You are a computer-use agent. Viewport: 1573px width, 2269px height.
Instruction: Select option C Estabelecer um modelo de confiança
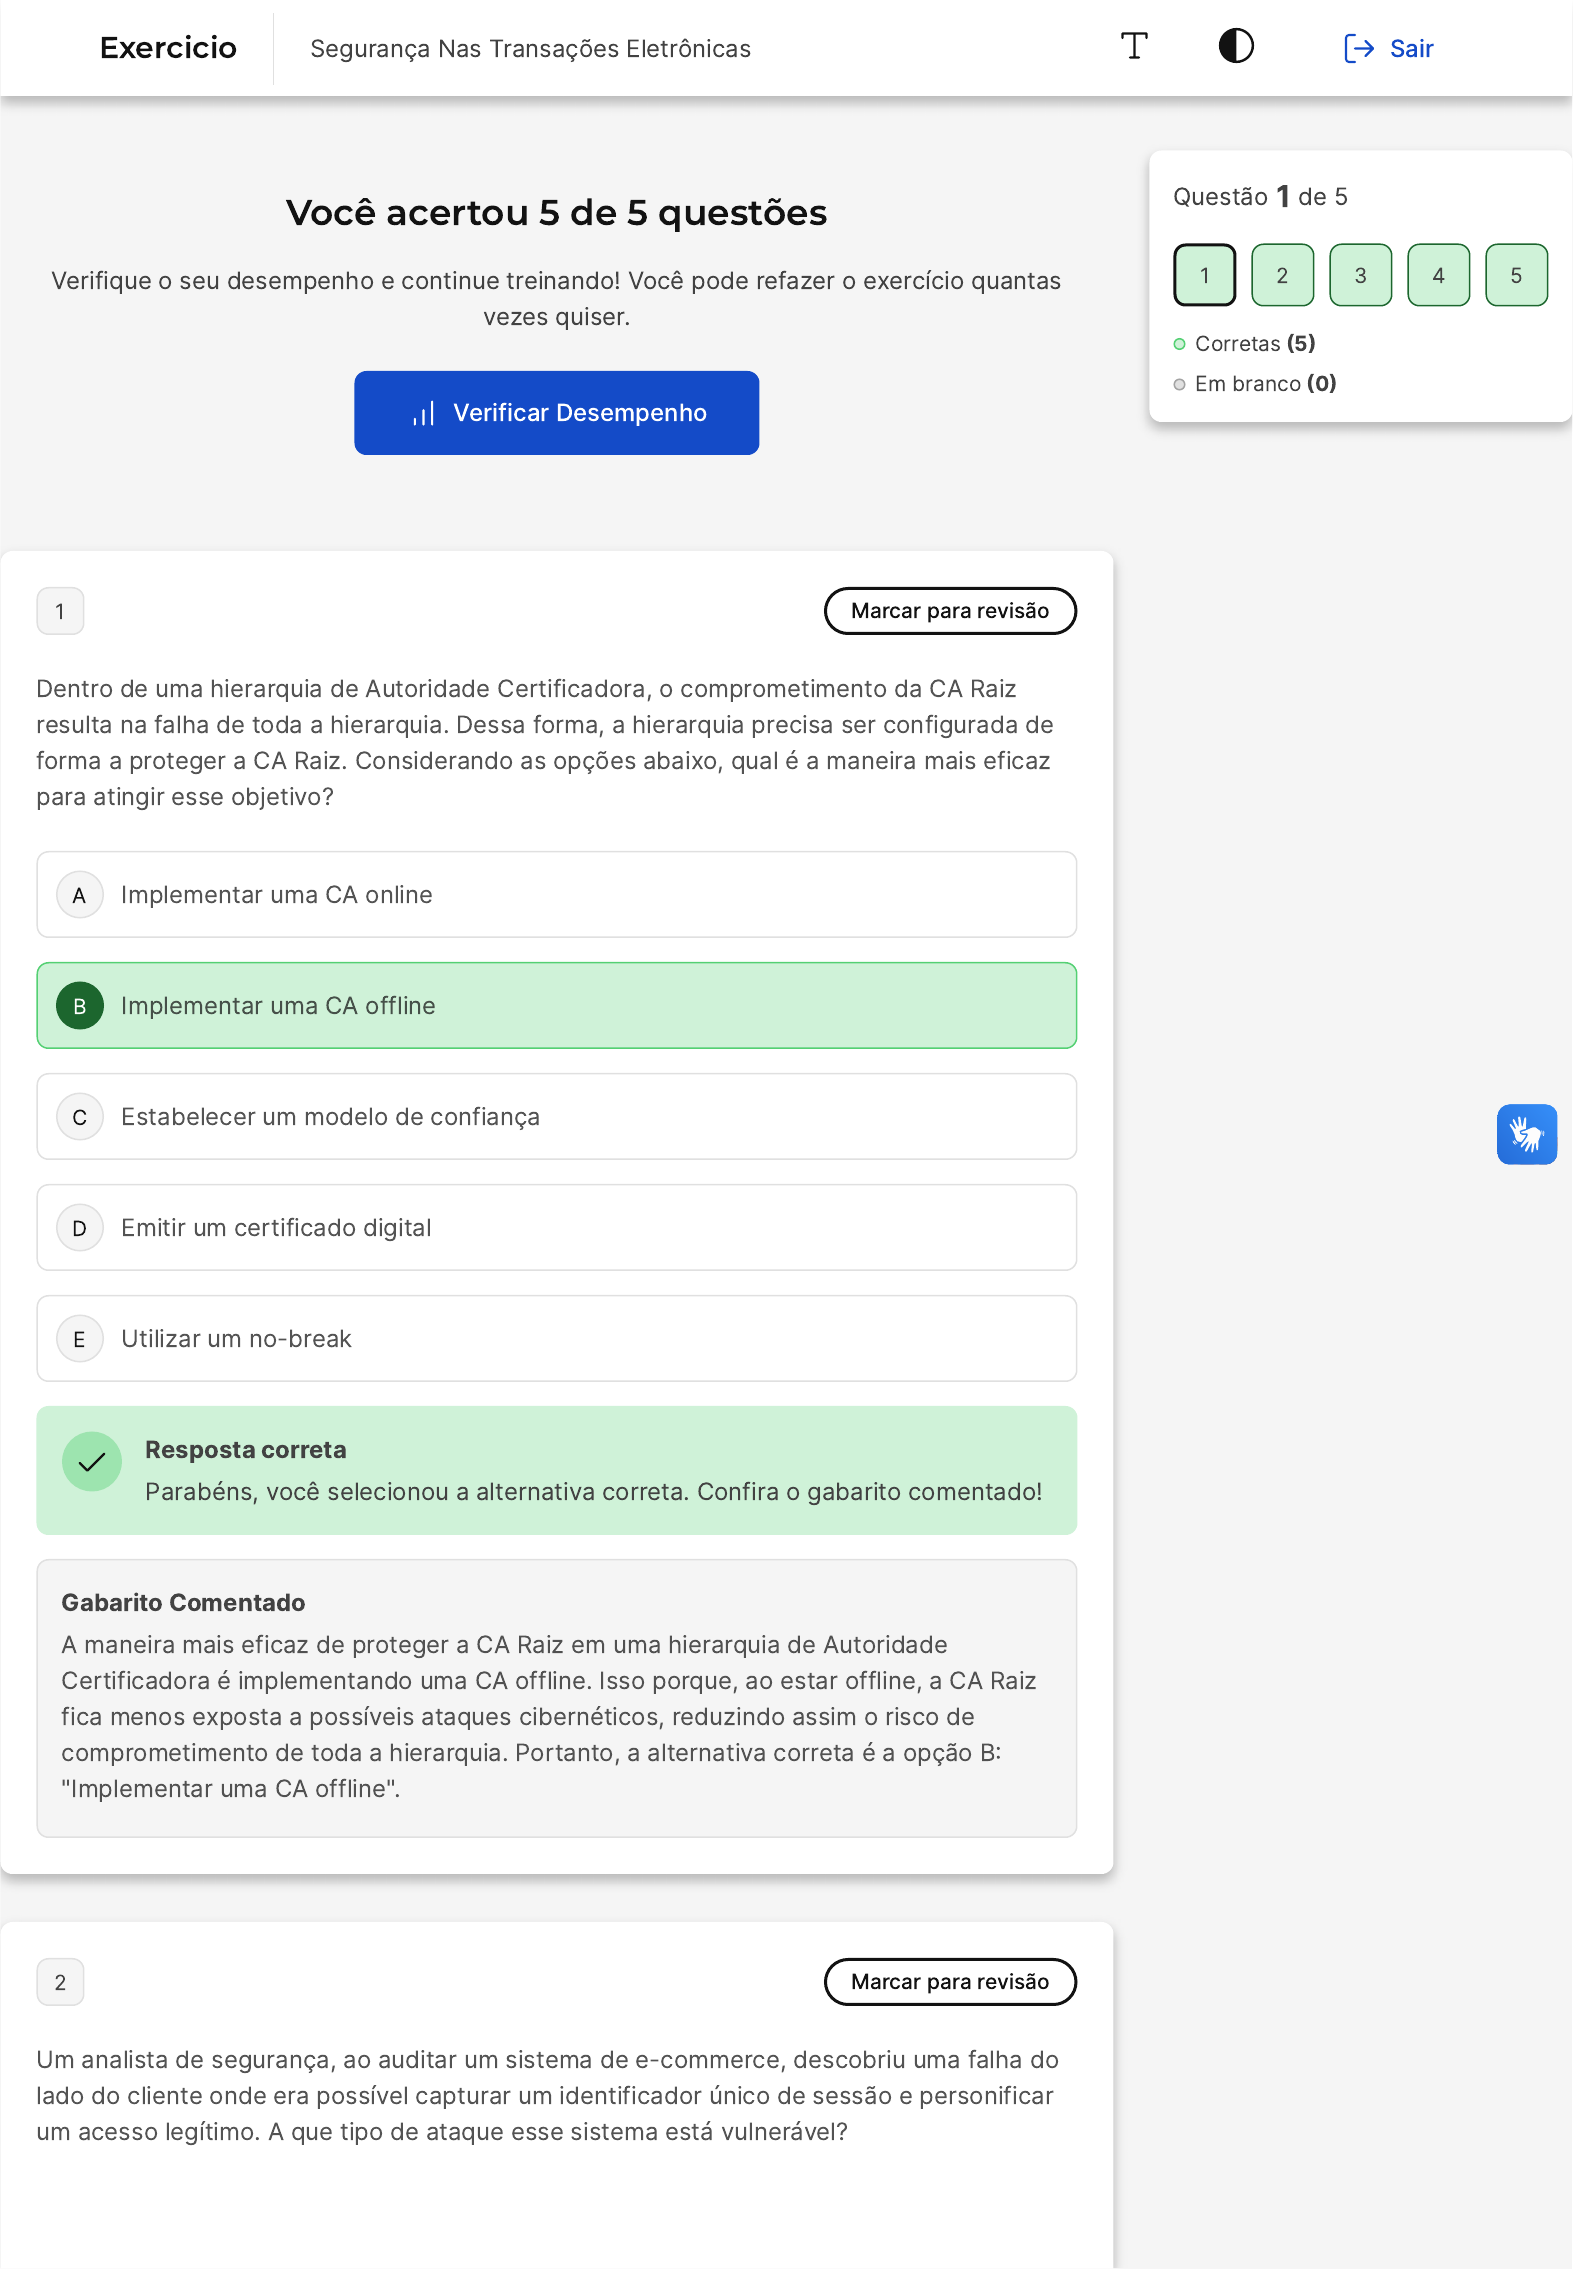tap(556, 1116)
